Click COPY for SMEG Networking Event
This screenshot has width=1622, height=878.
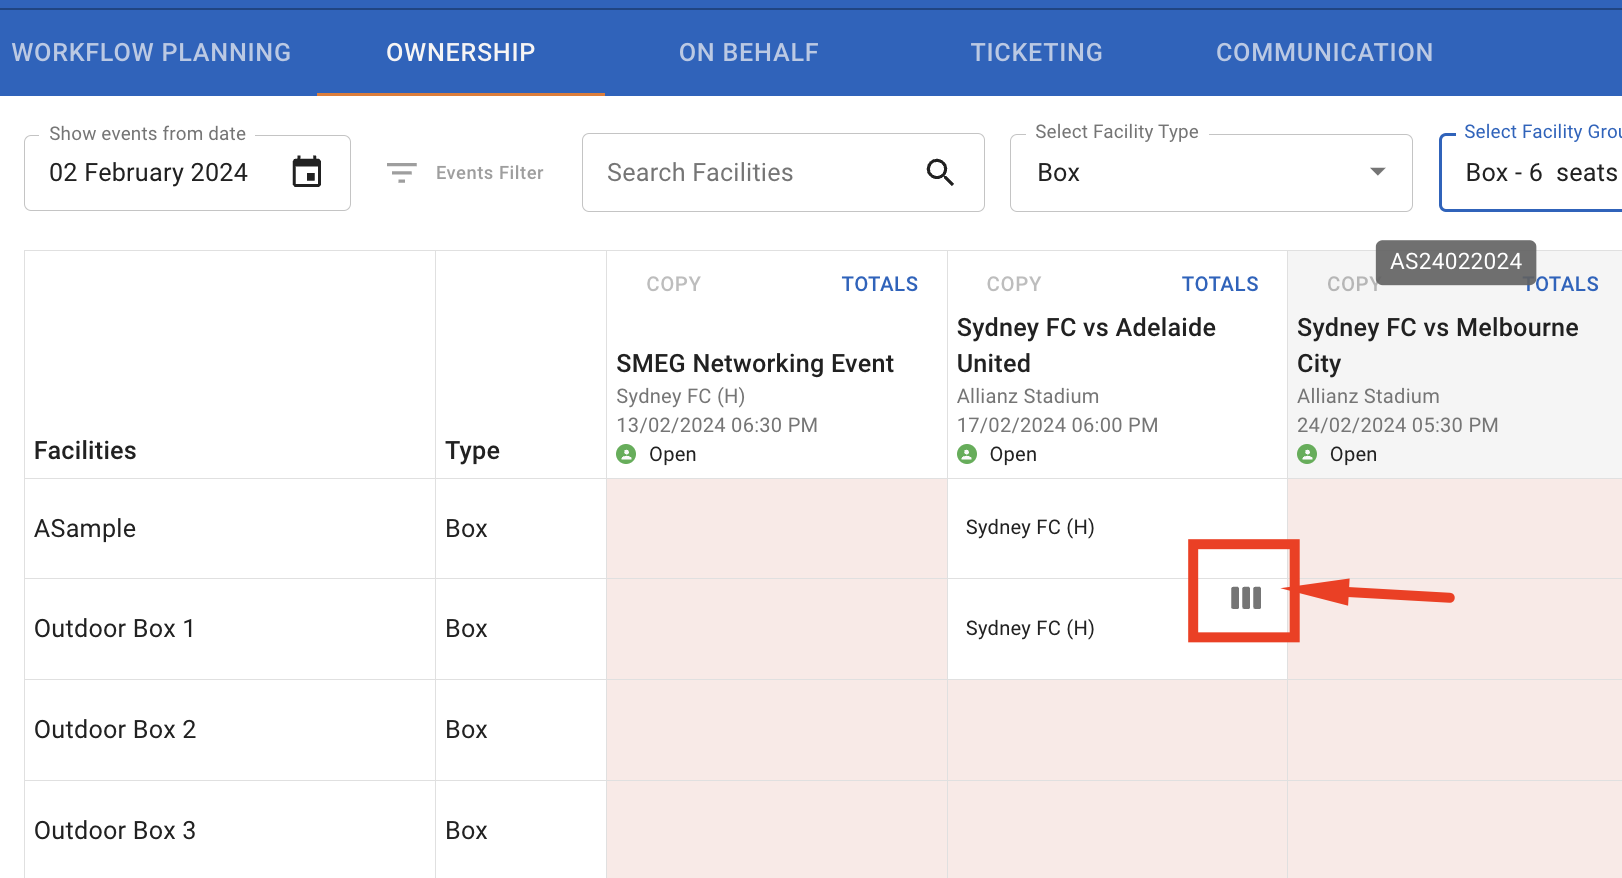pos(673,284)
